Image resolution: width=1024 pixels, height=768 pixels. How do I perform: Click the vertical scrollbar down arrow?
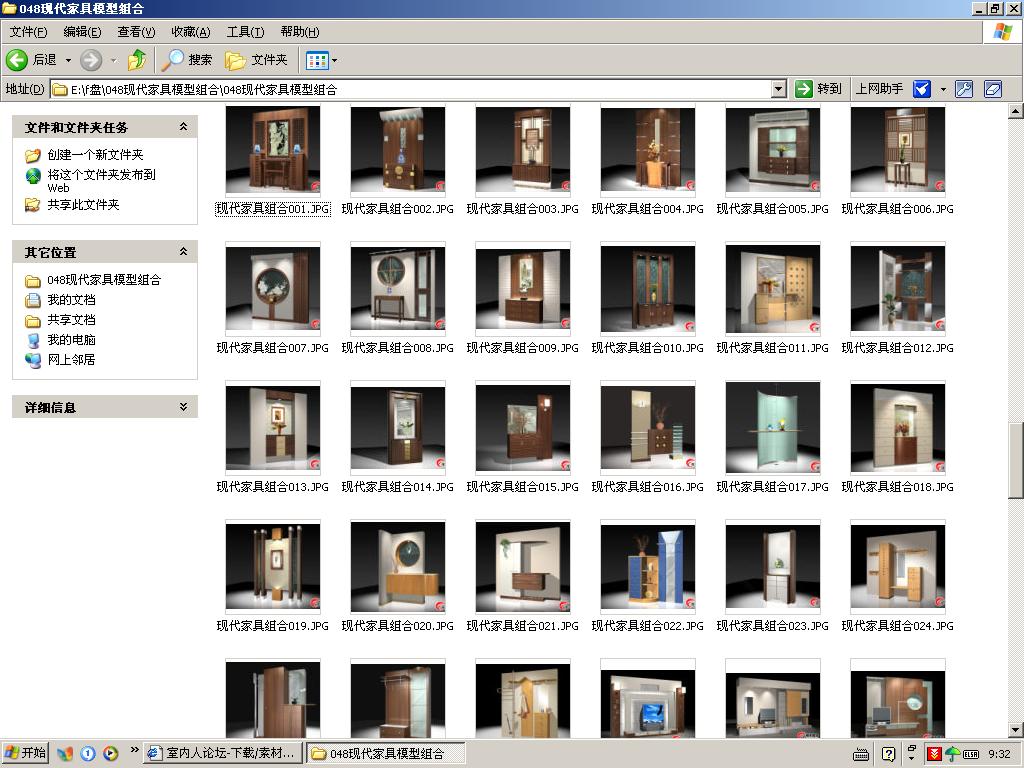(x=1016, y=729)
